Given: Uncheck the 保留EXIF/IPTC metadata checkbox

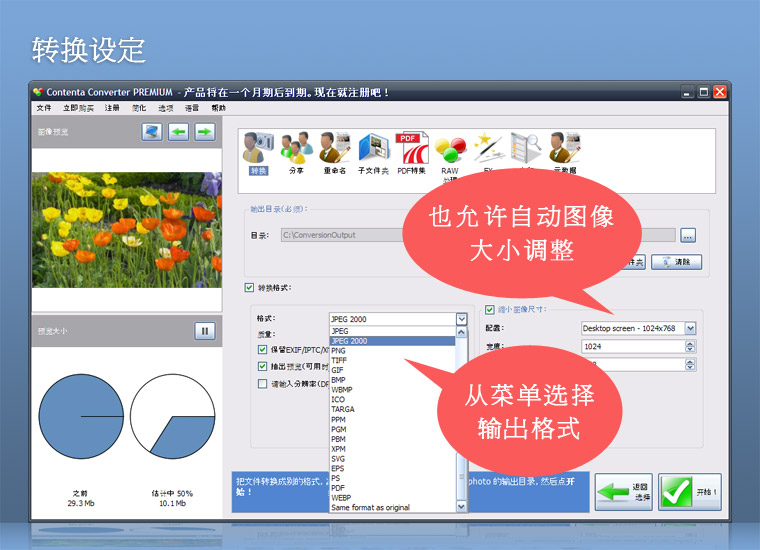Looking at the screenshot, I should pyautogui.click(x=262, y=350).
